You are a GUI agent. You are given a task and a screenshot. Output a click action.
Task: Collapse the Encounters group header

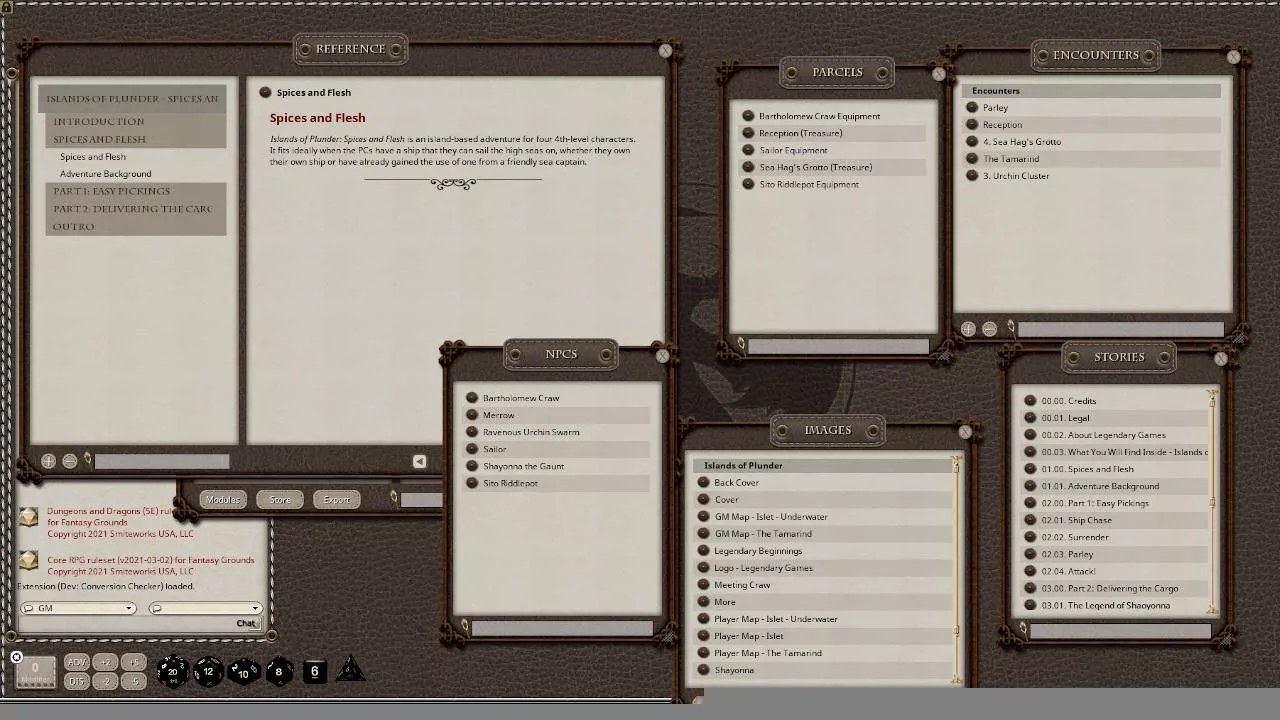pos(1092,91)
